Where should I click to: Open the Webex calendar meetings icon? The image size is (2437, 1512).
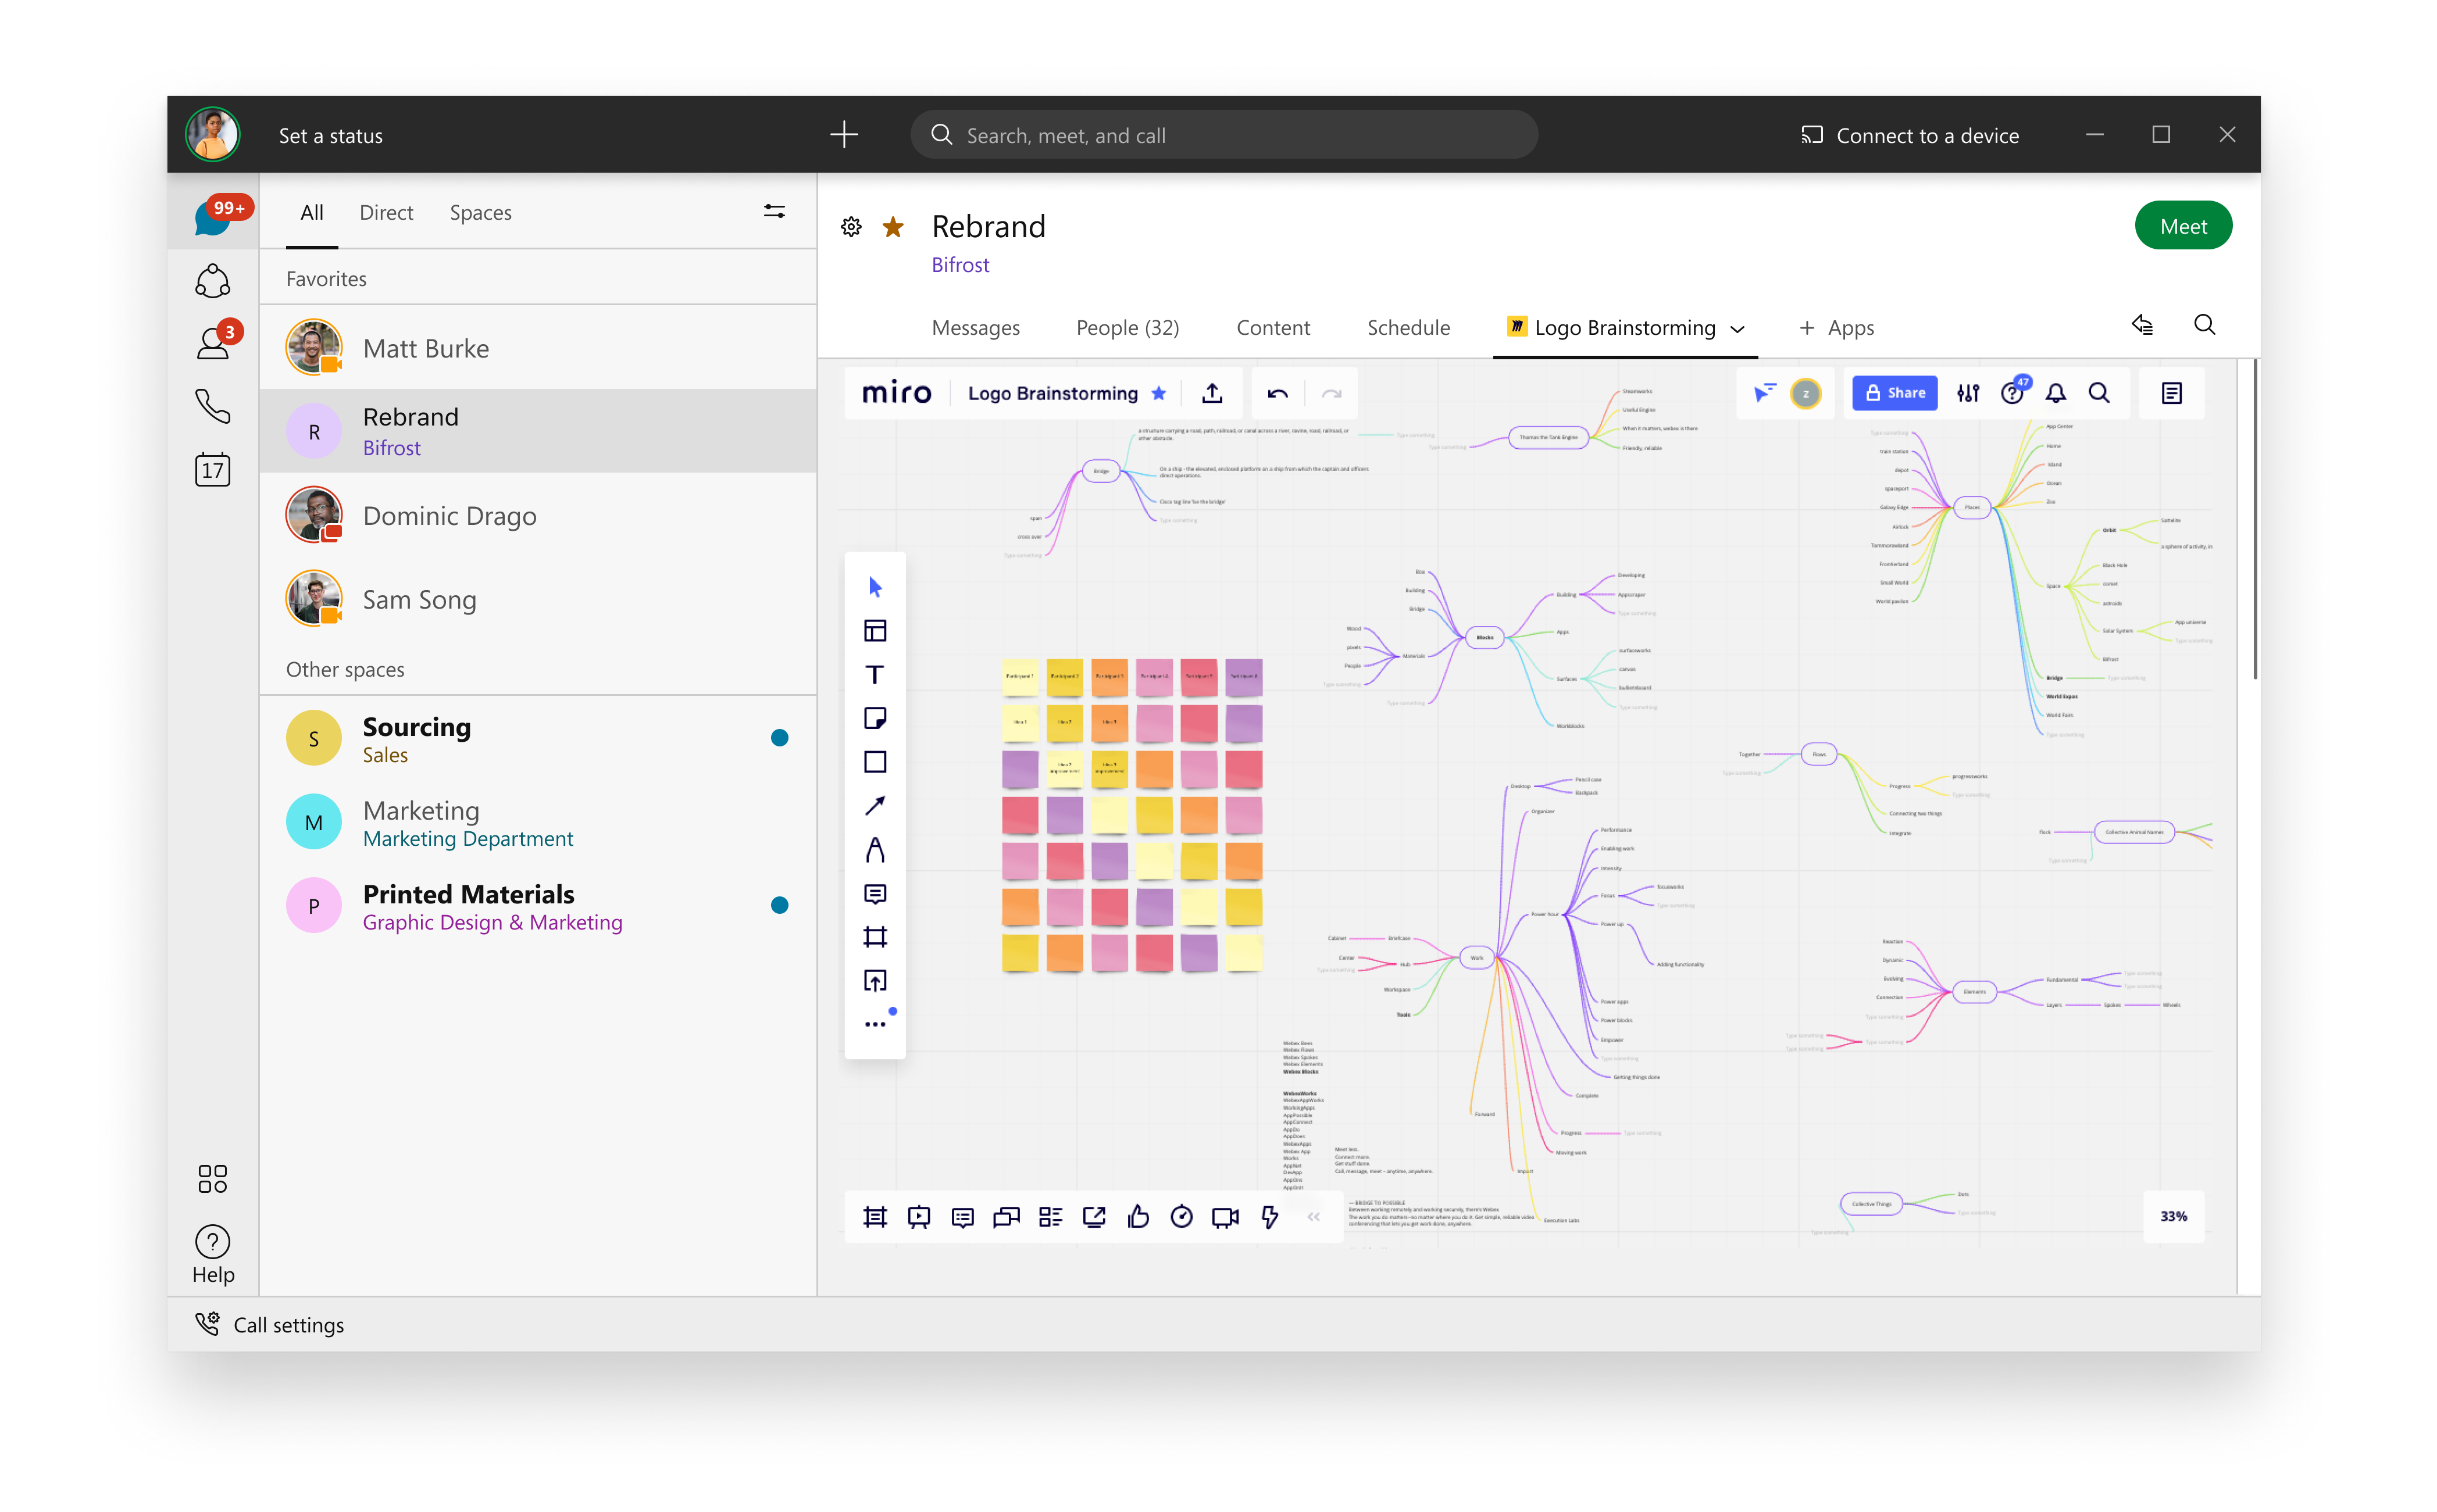212,470
